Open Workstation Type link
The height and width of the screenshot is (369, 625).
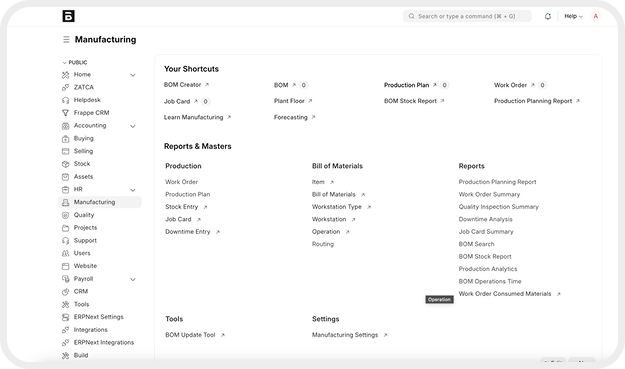341,207
